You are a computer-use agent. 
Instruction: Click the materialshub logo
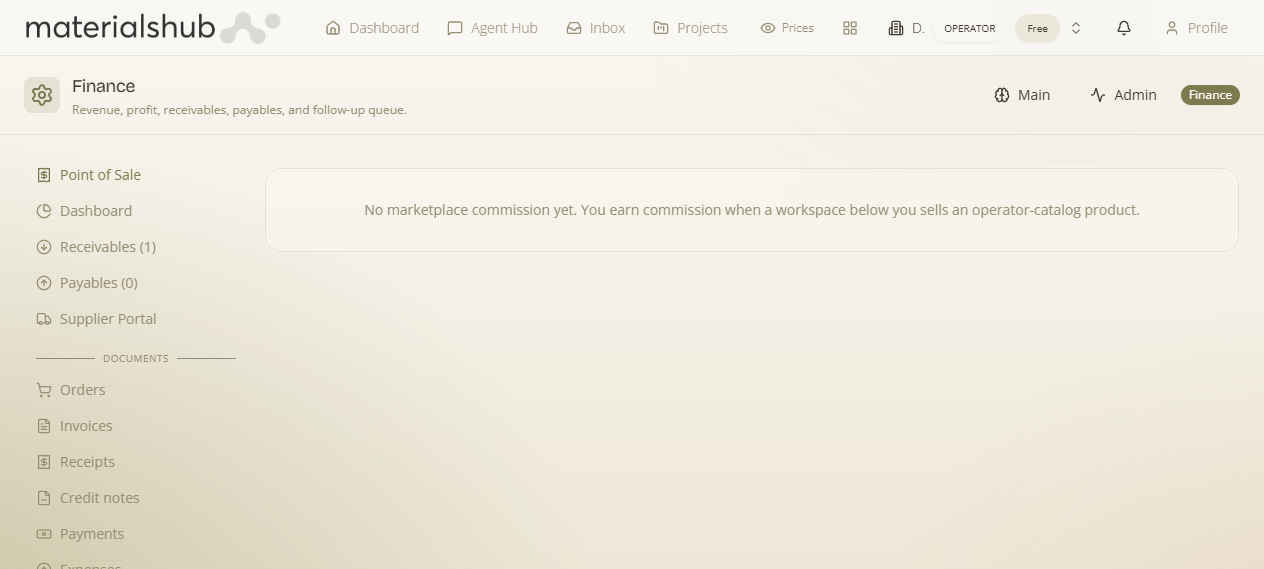coord(152,27)
